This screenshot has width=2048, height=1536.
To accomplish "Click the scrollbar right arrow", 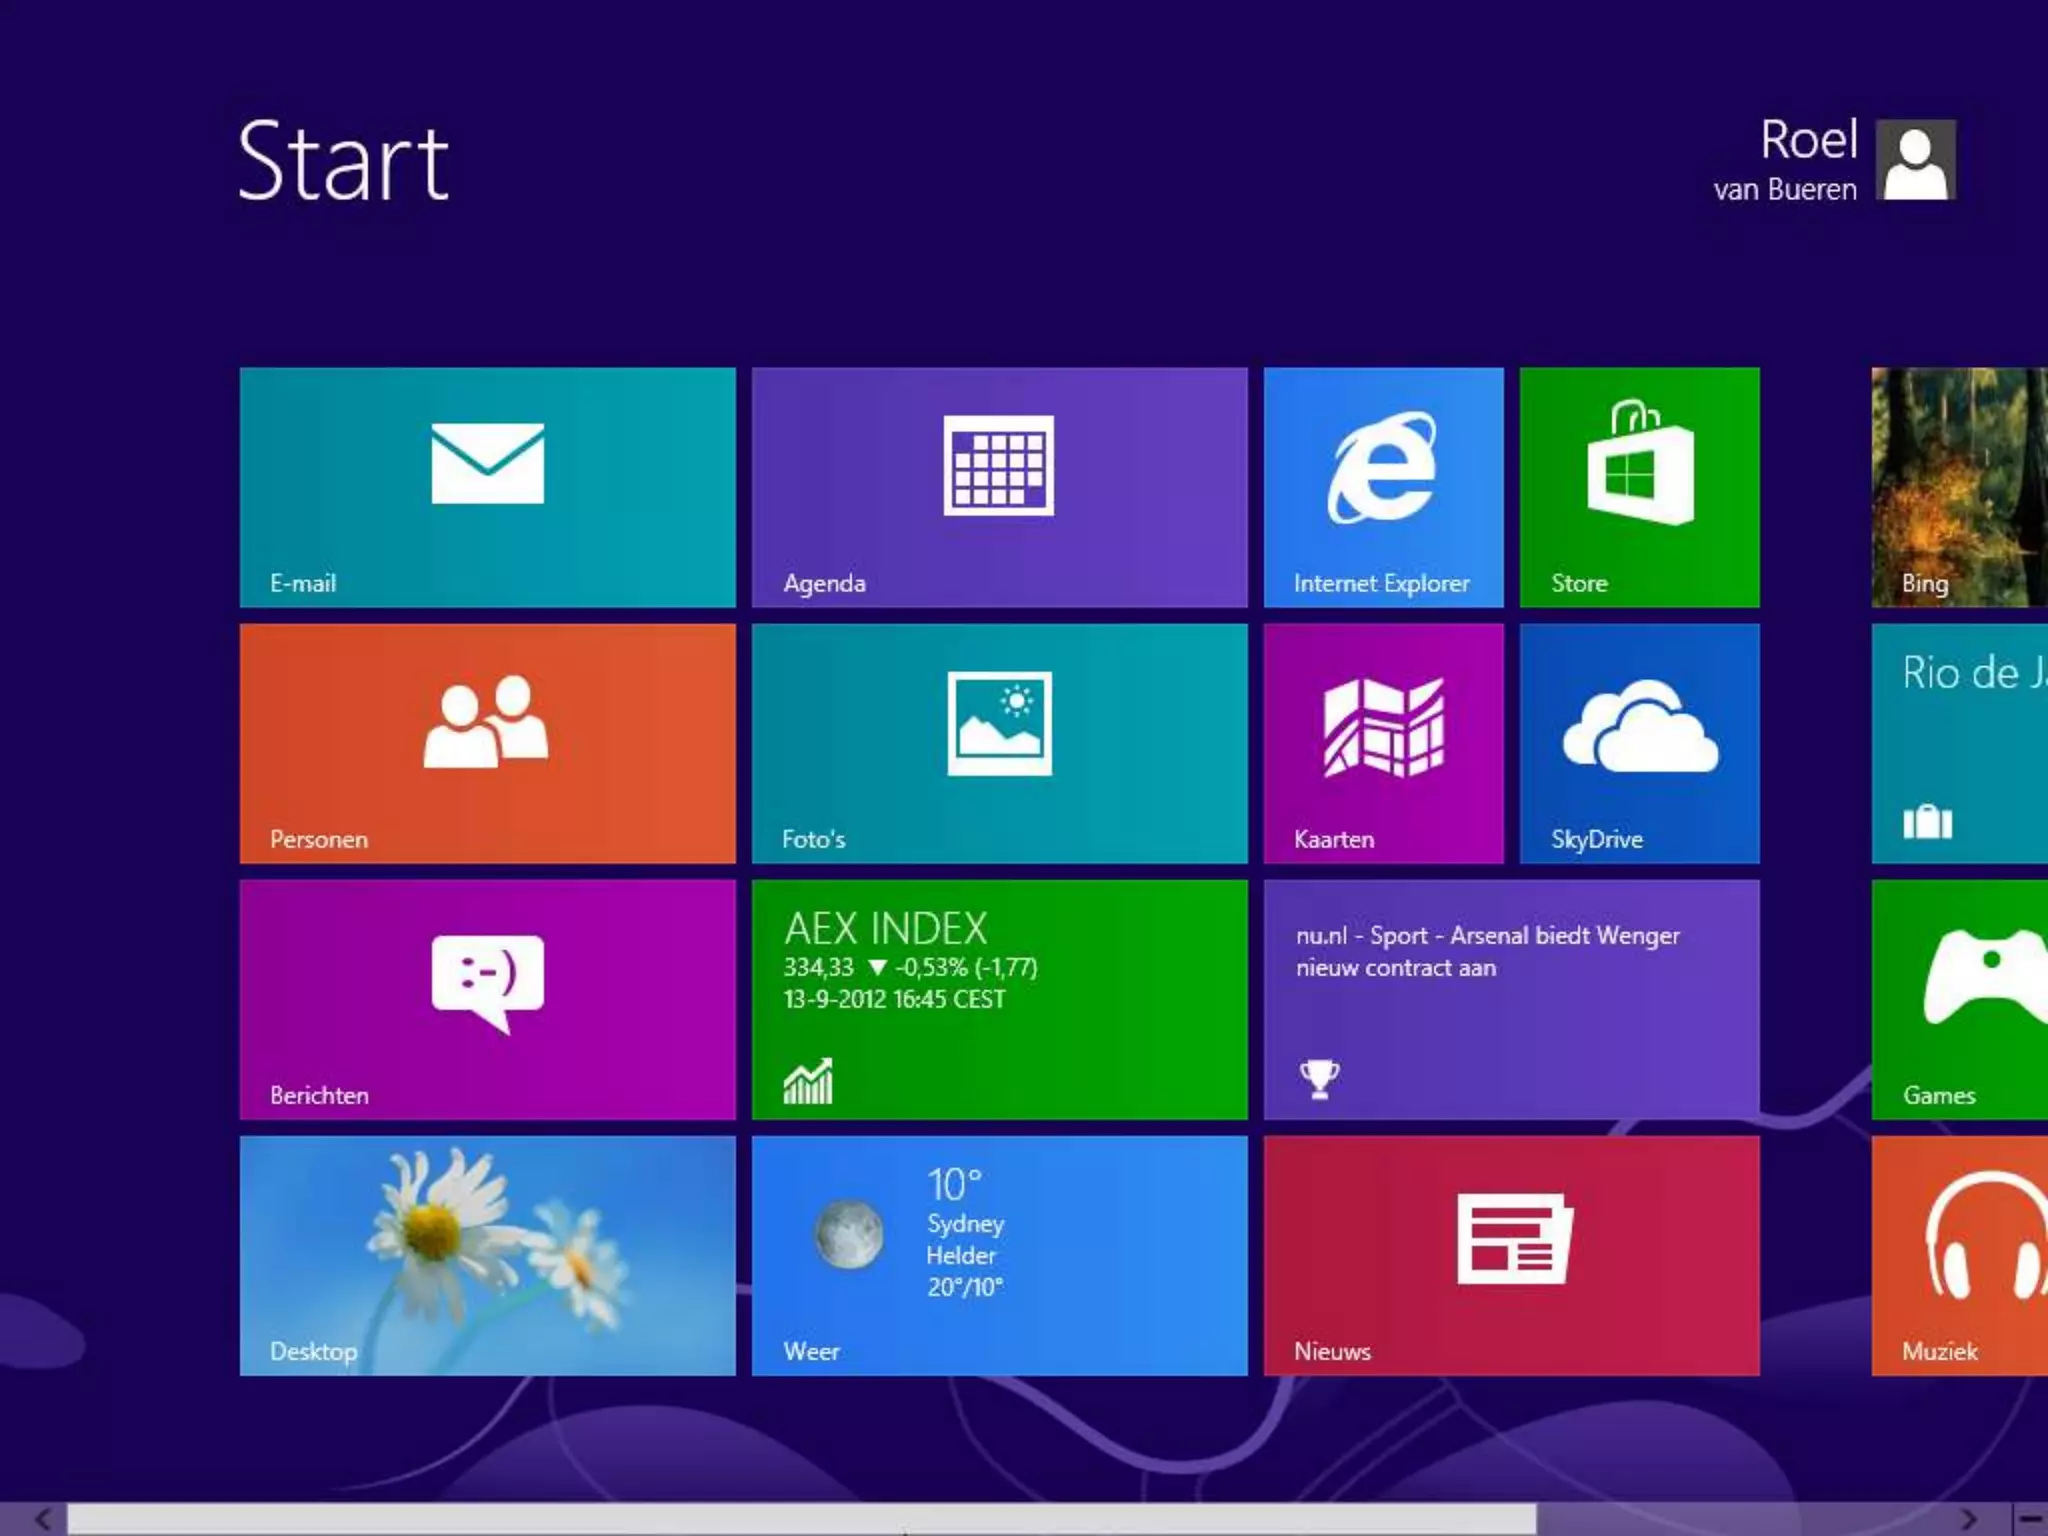I will 1970,1520.
